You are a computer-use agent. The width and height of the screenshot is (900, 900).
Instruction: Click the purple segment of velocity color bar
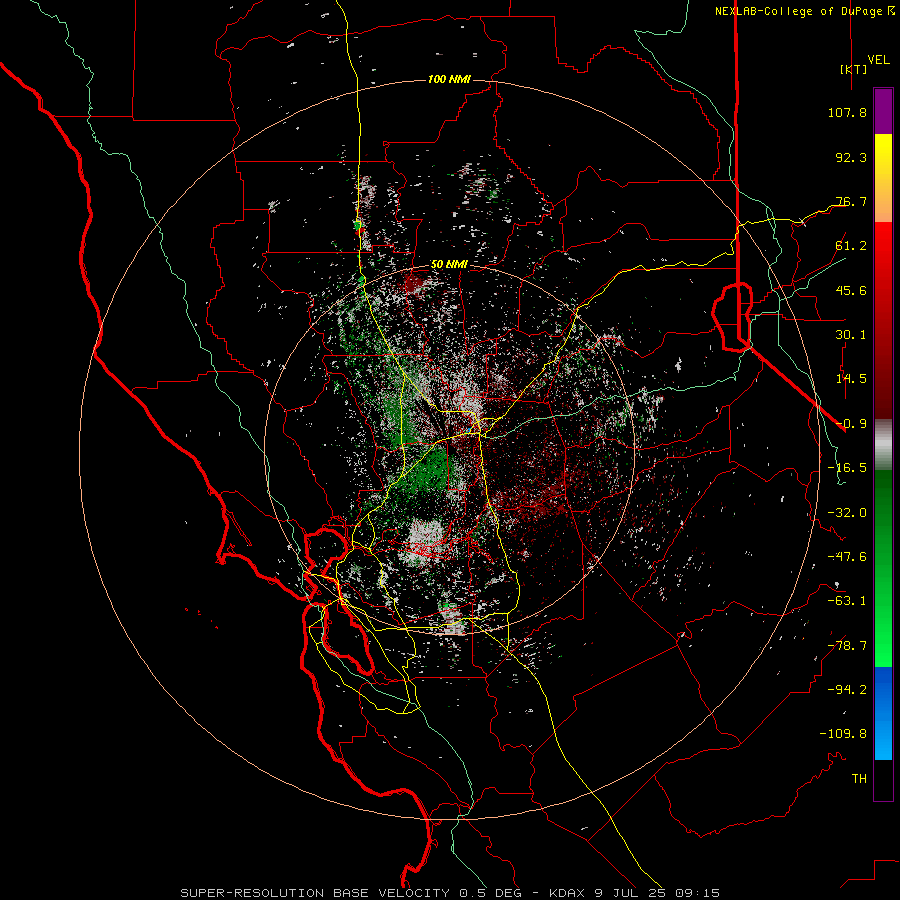[x=883, y=111]
